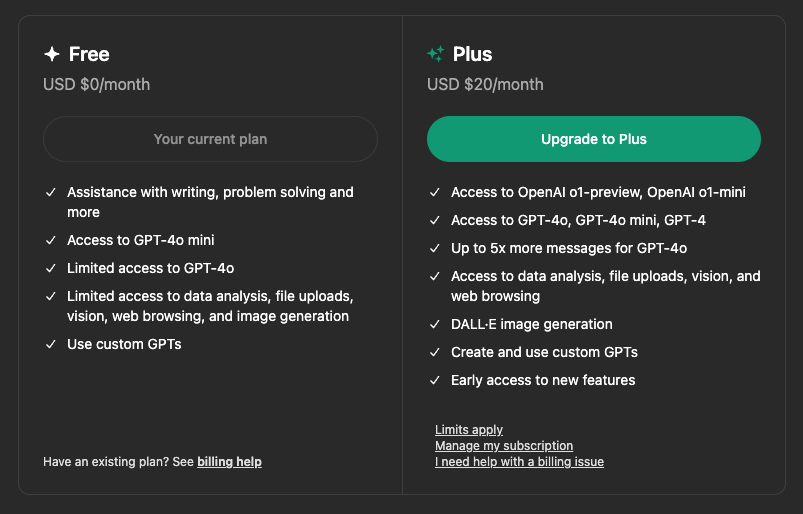The height and width of the screenshot is (514, 803).
Task: Click the checkmark beside "Access to GPT-4o mini"
Action: 50,240
